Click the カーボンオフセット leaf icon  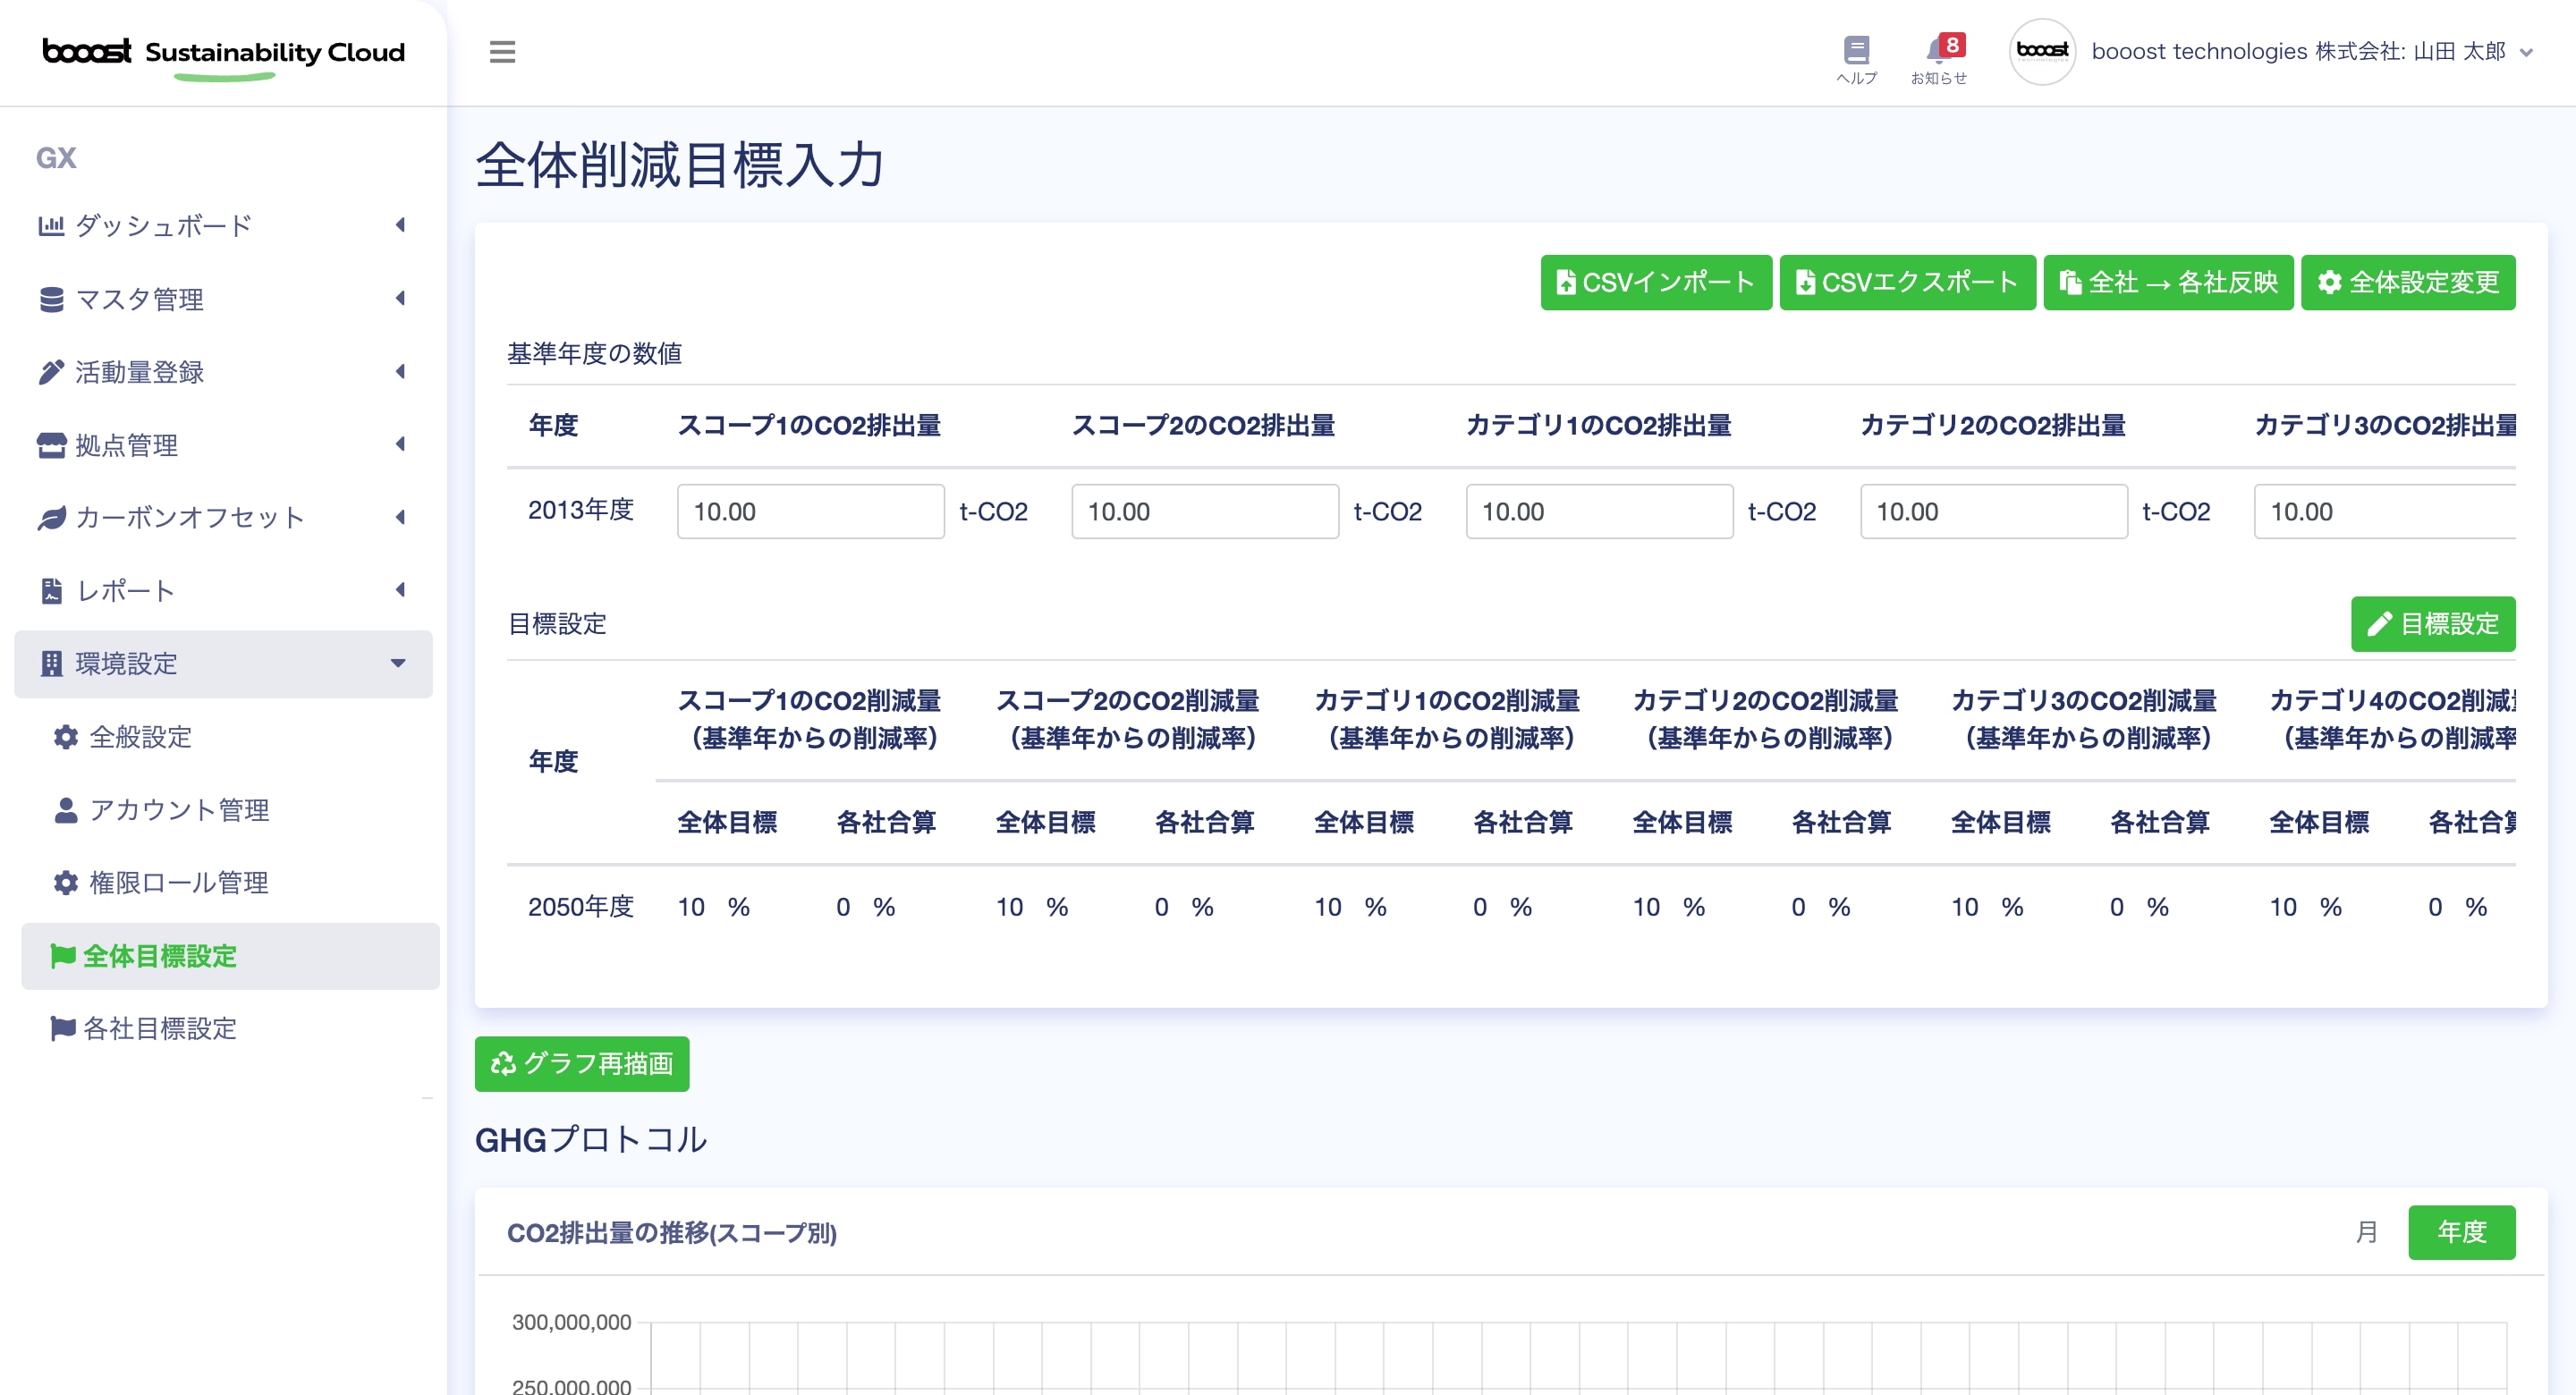[x=51, y=518]
